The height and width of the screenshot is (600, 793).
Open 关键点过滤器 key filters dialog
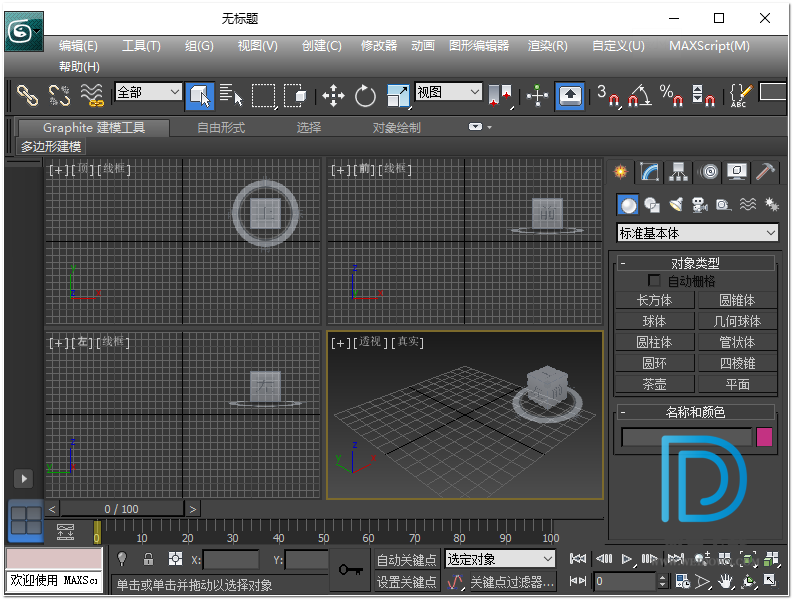click(x=512, y=582)
